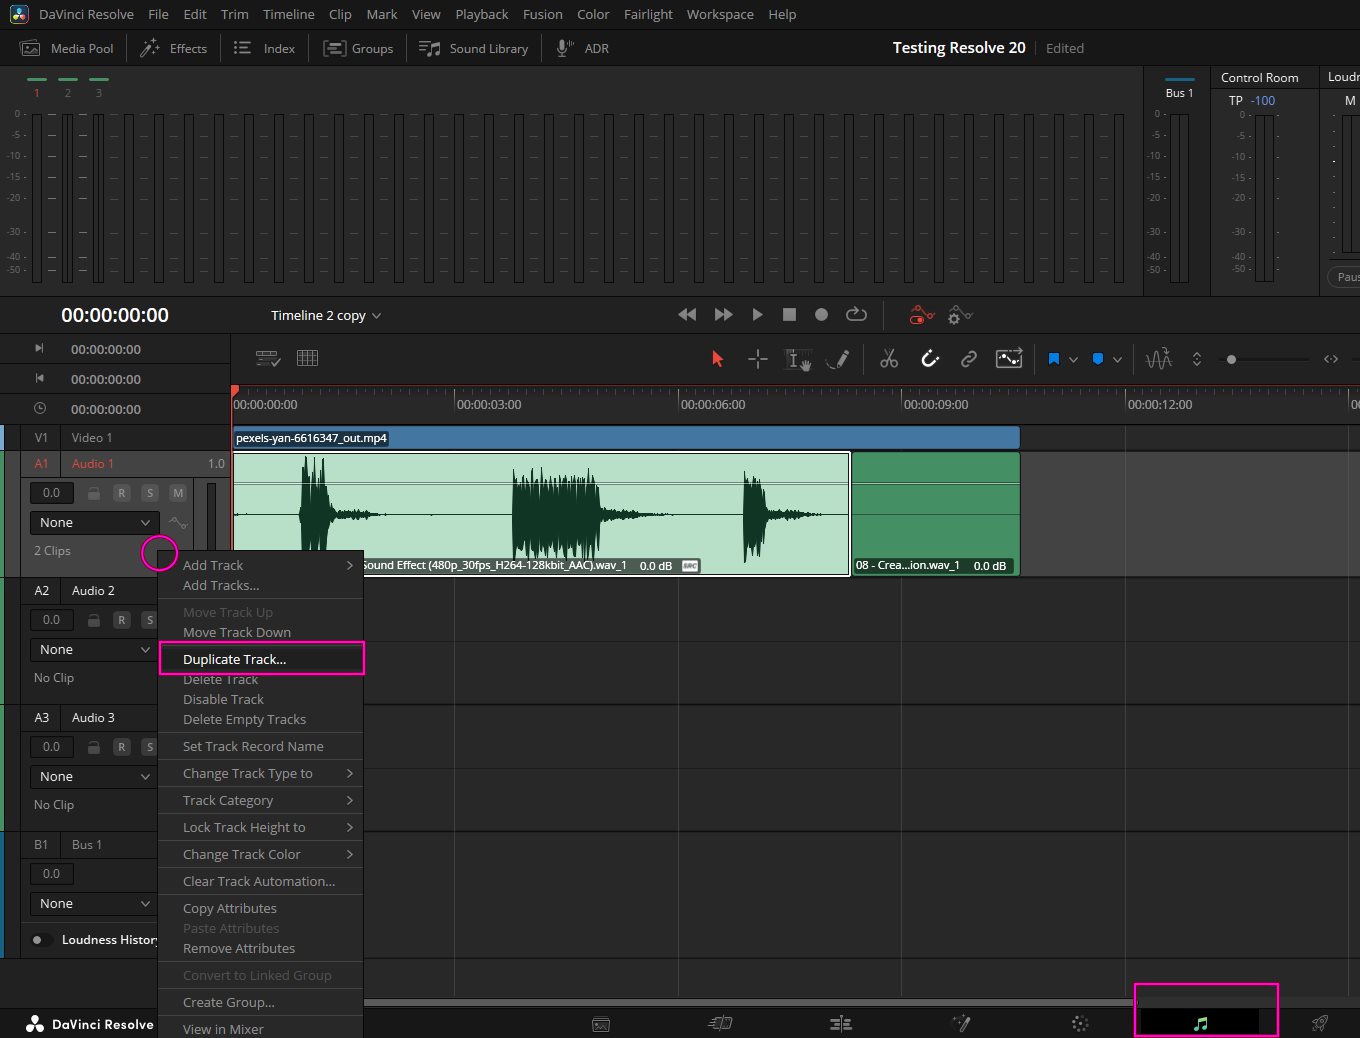Click the transient detection waveform icon
1360x1038 pixels.
point(1159,359)
